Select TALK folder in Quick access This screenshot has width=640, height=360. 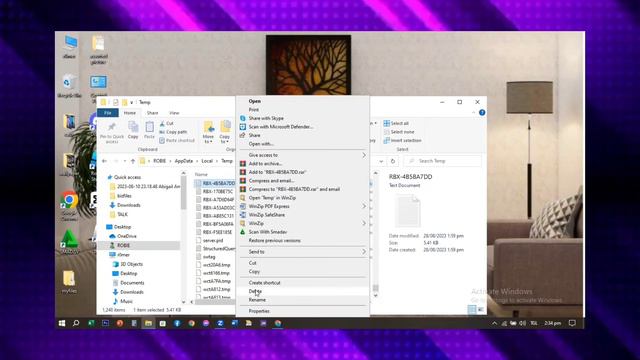click(122, 214)
